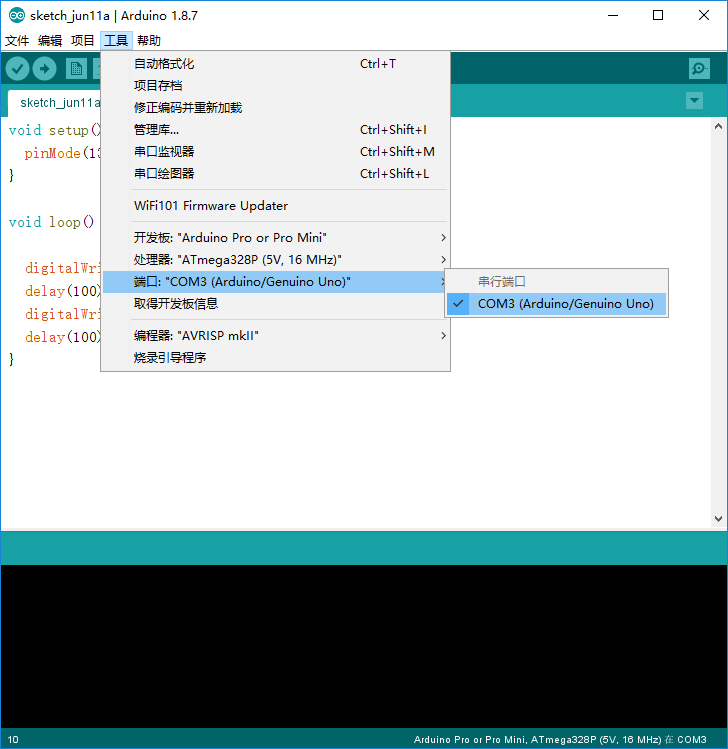Click the line number 10 indicator
The width and height of the screenshot is (728, 749).
(x=13, y=739)
